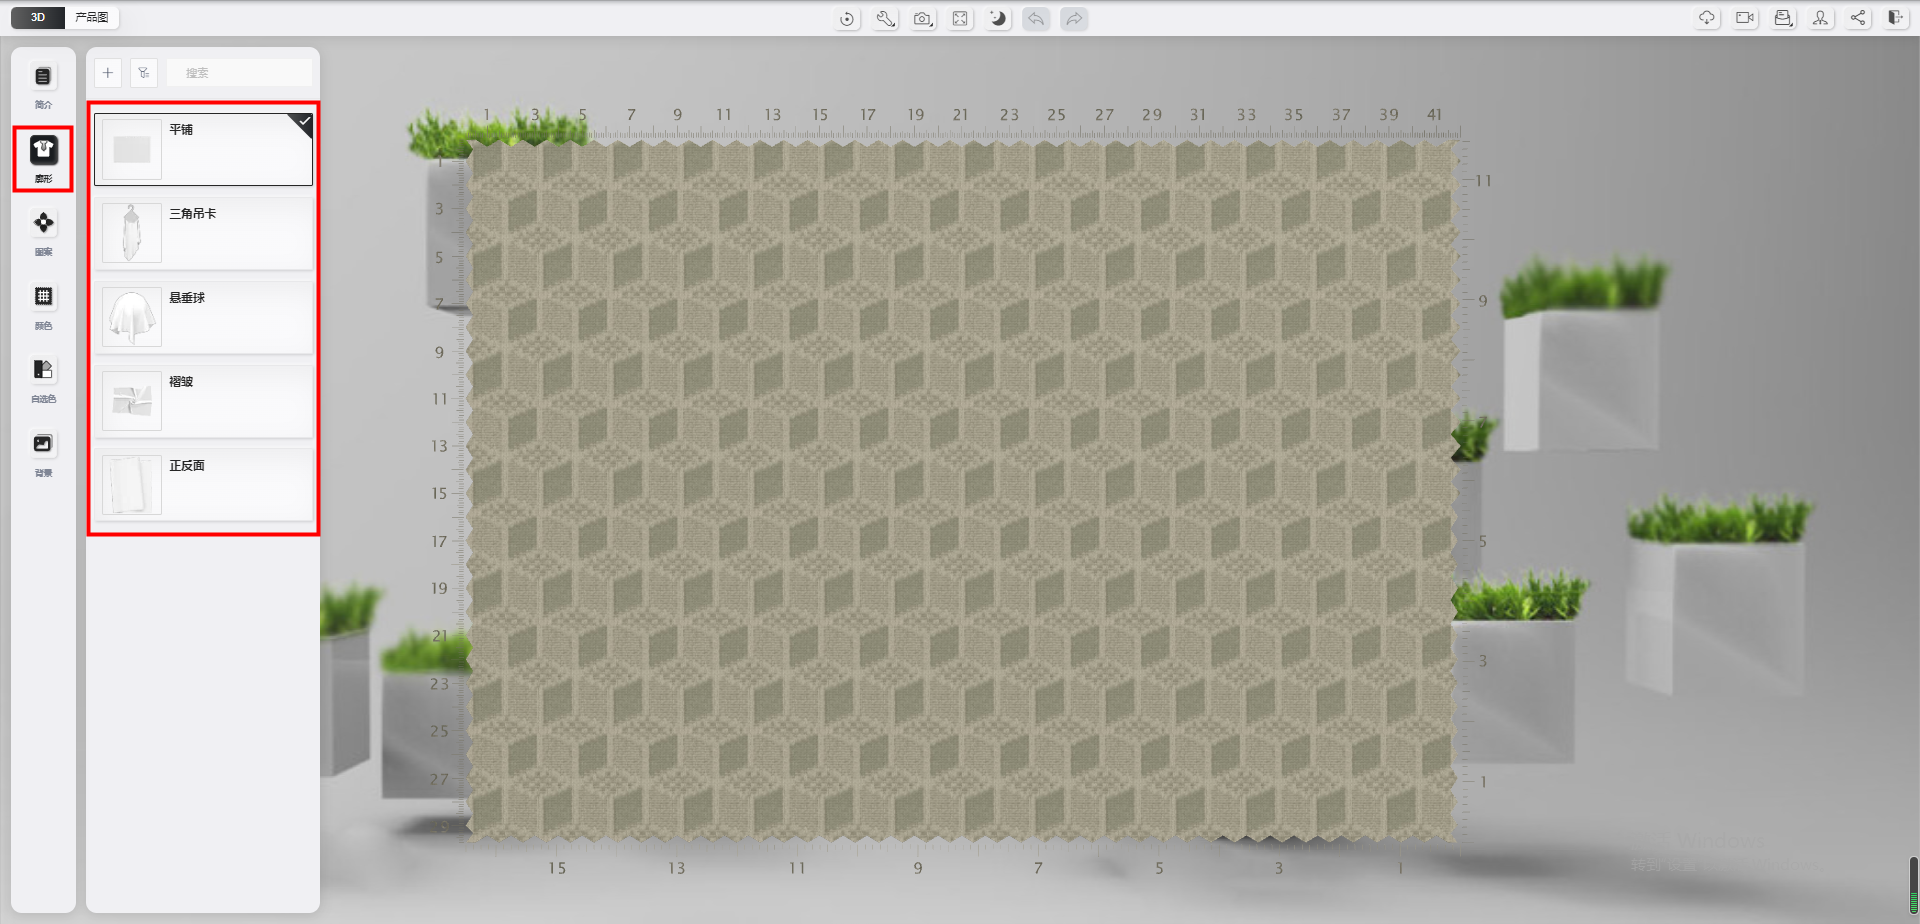This screenshot has height=924, width=1920.
Task: Toggle dark mode with the moon icon
Action: pos(998,19)
